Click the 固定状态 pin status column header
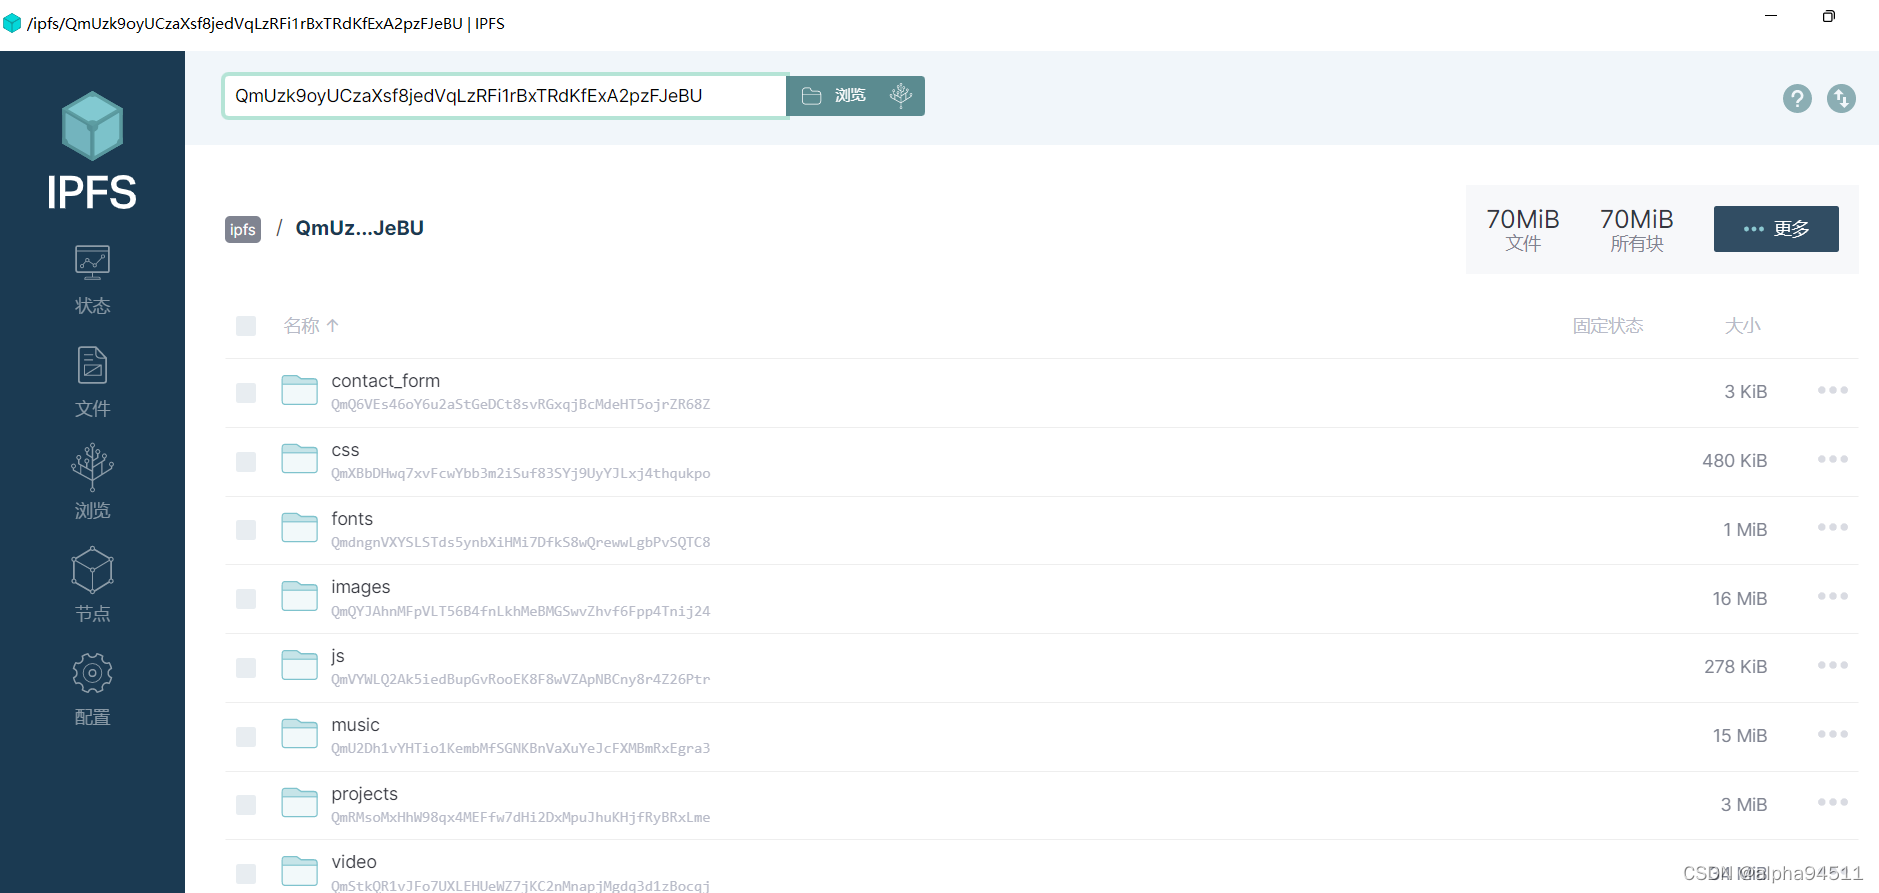Image resolution: width=1879 pixels, height=893 pixels. click(x=1608, y=326)
